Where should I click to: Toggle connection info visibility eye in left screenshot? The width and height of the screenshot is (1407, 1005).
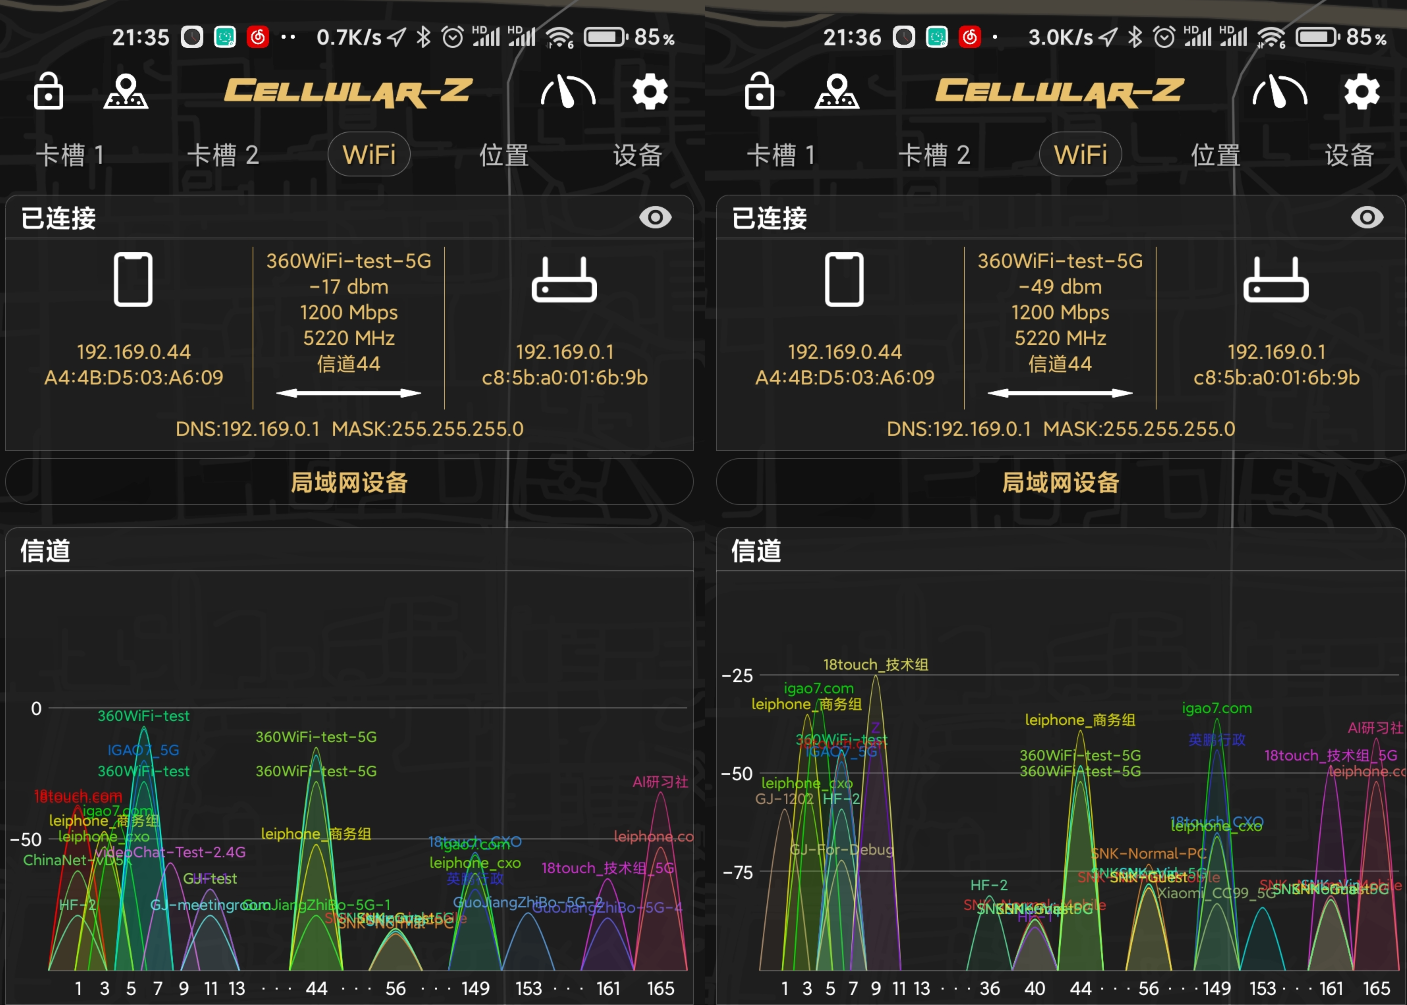656,217
